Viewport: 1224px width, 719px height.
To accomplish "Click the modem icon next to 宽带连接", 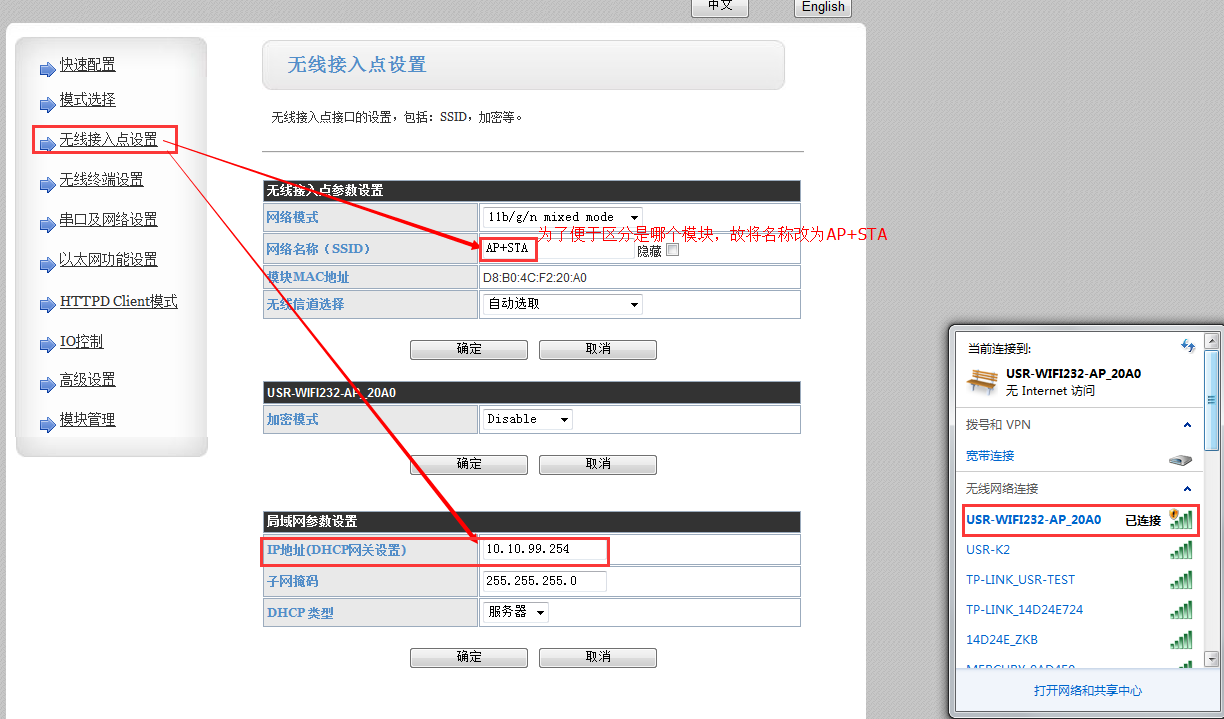I will point(1181,457).
